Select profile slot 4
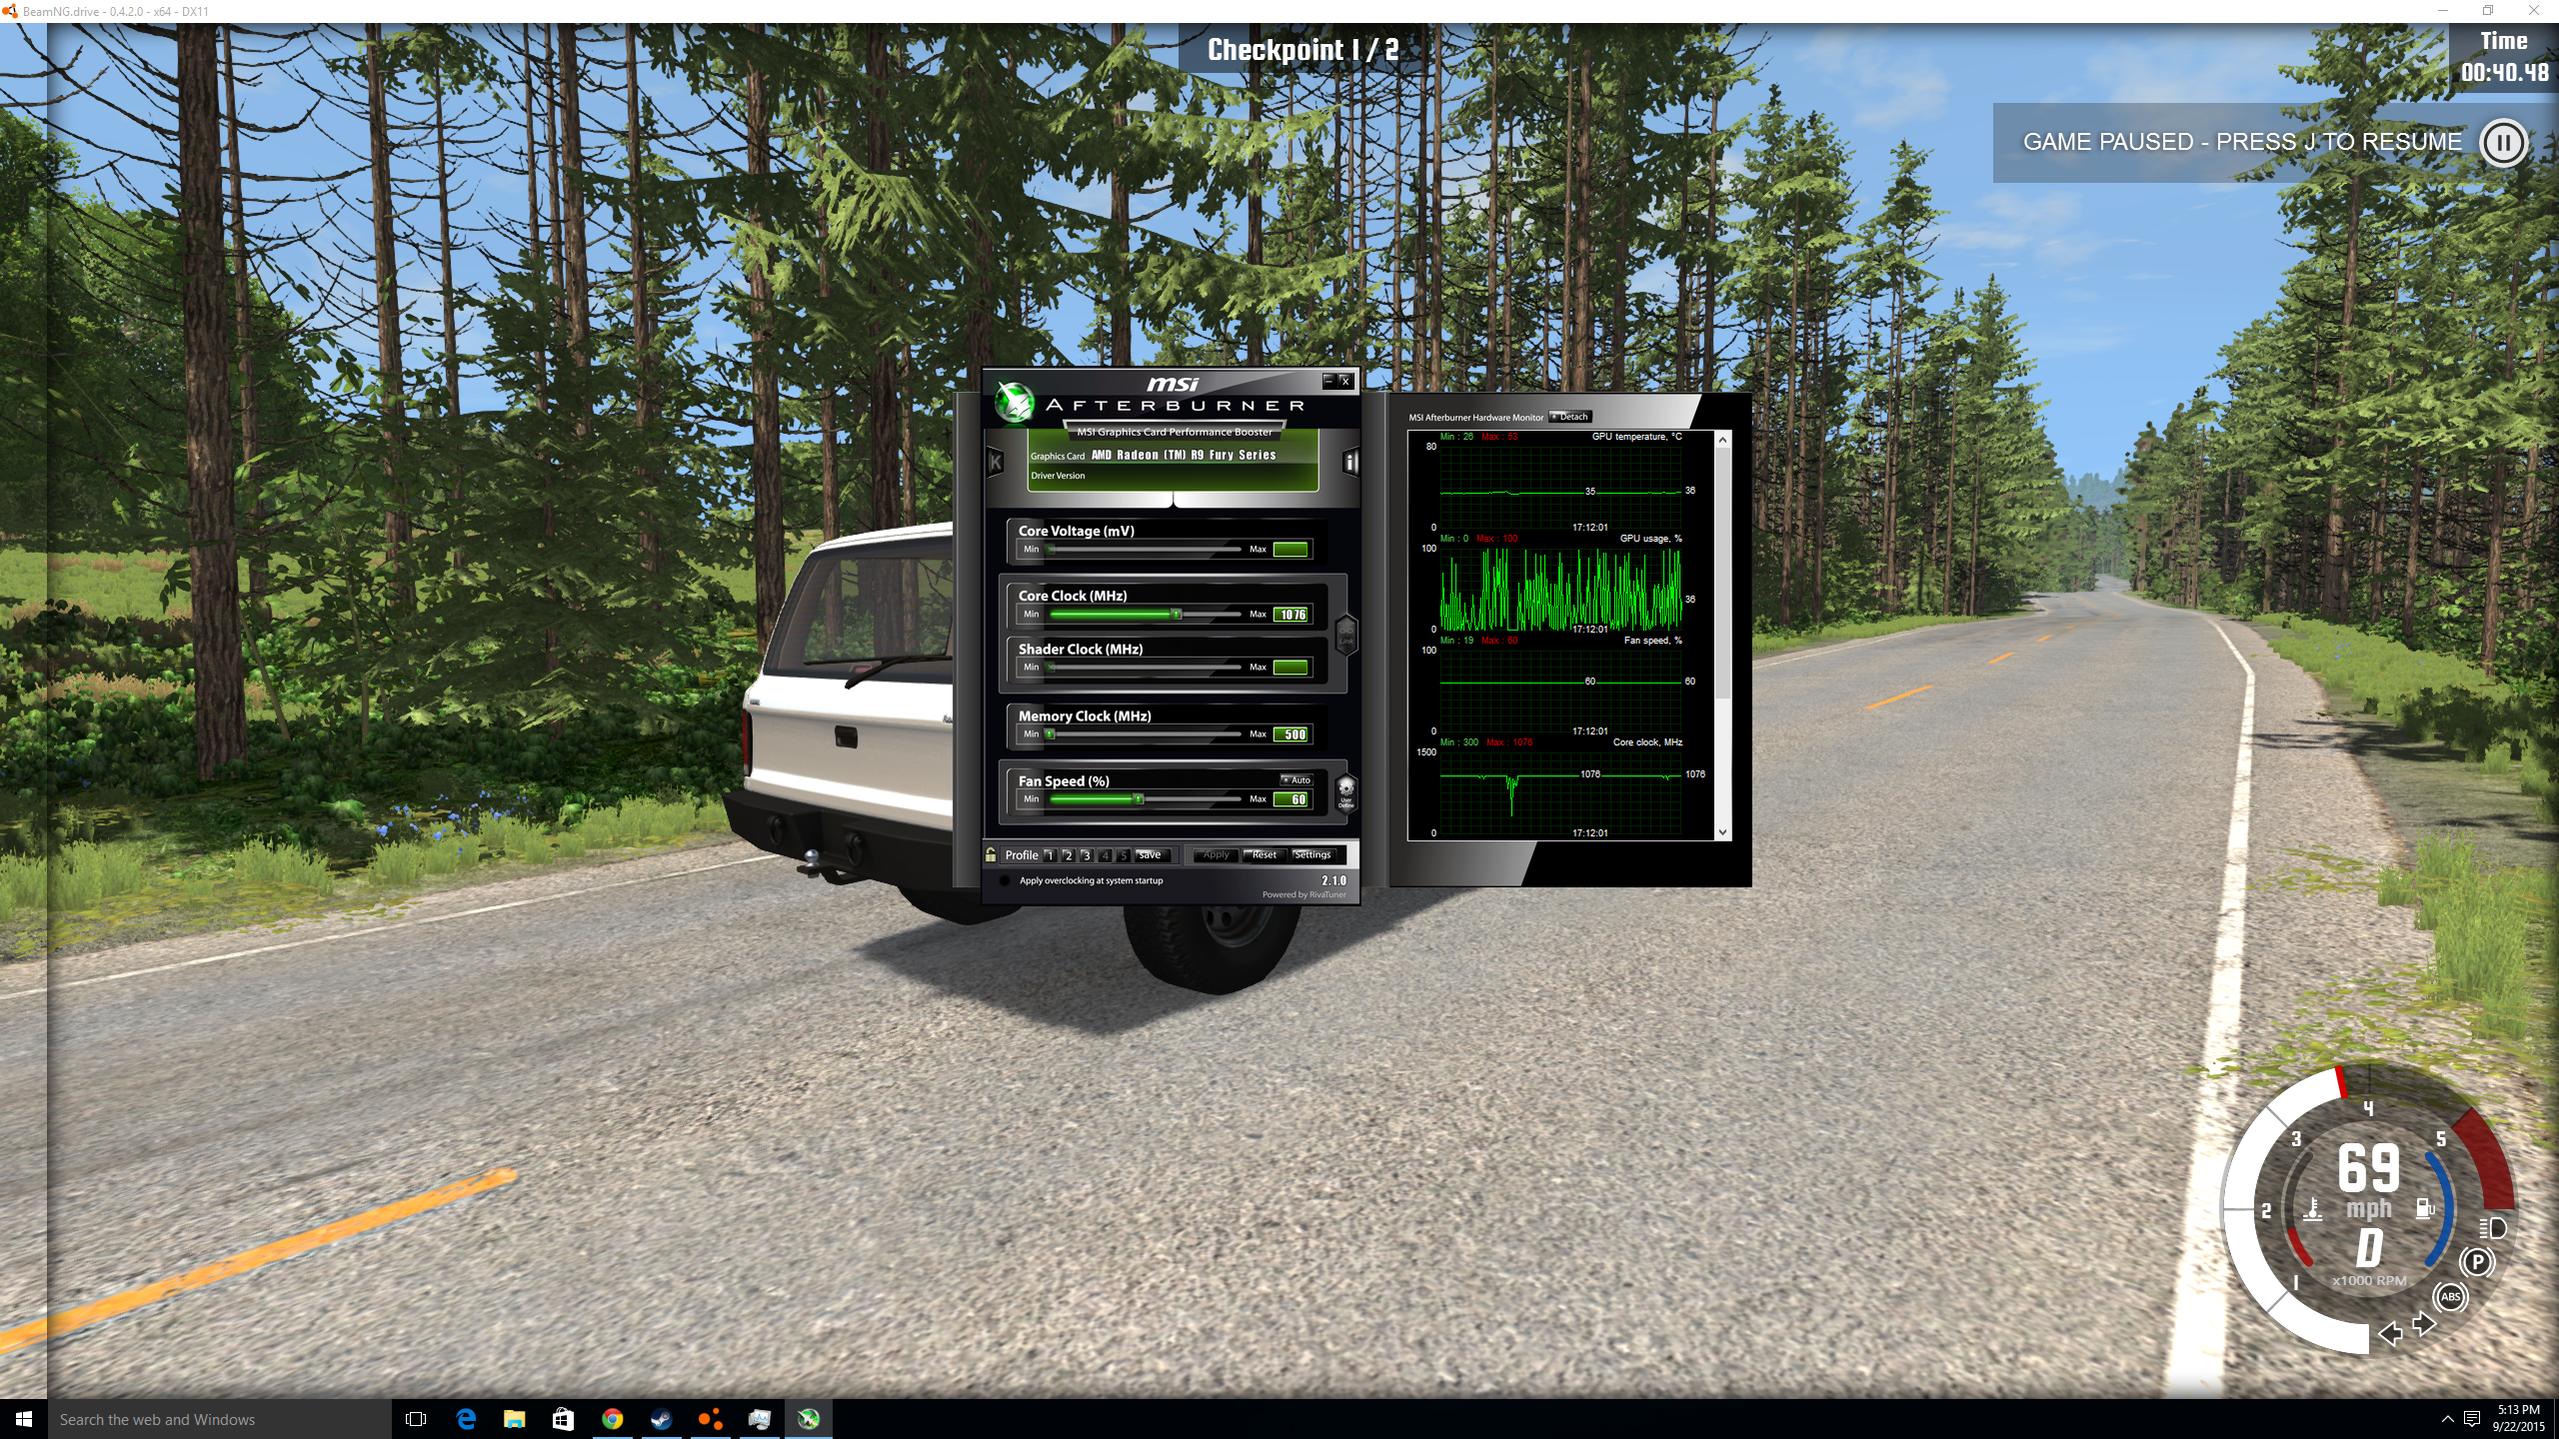Viewport: 2559px width, 1439px height. 1105,855
